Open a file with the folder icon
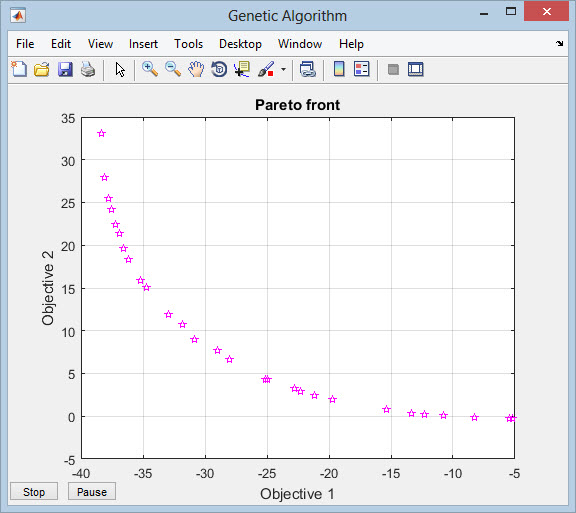Viewport: 576px width, 513px height. [42, 69]
